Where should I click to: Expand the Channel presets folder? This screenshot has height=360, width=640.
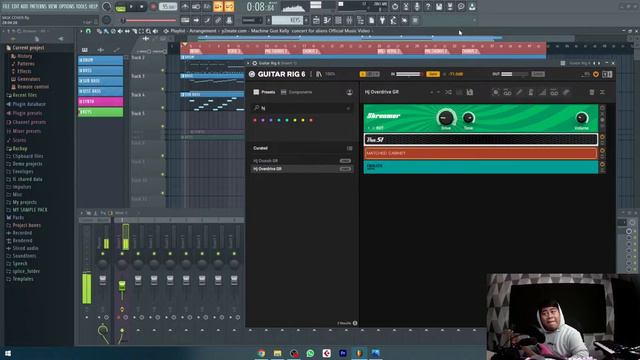[x=29, y=122]
